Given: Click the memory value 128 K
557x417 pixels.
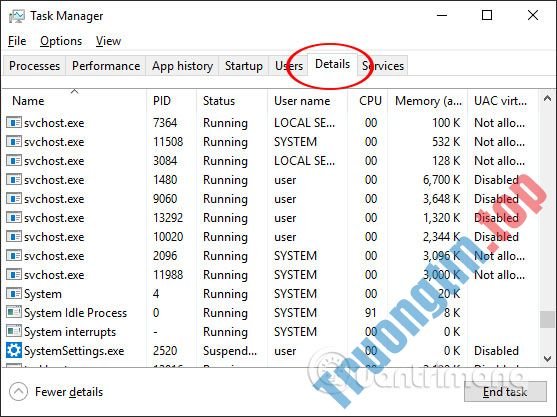Looking at the screenshot, I should click(446, 161).
